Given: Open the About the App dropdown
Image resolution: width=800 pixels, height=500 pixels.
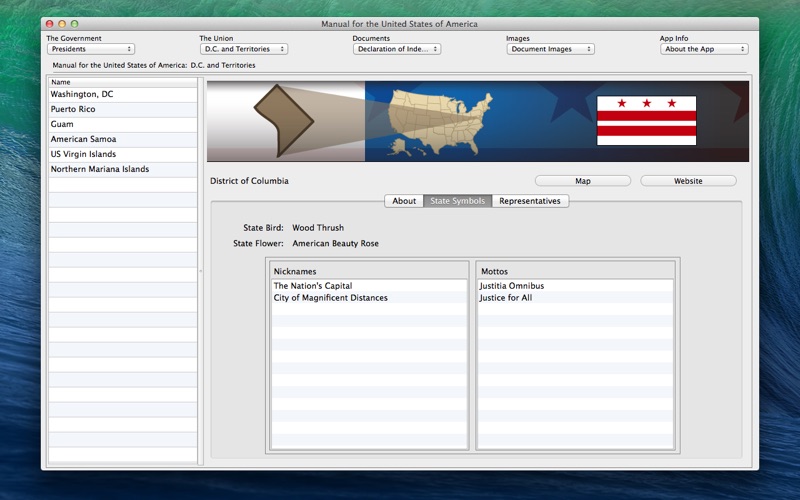Looking at the screenshot, I should 703,49.
